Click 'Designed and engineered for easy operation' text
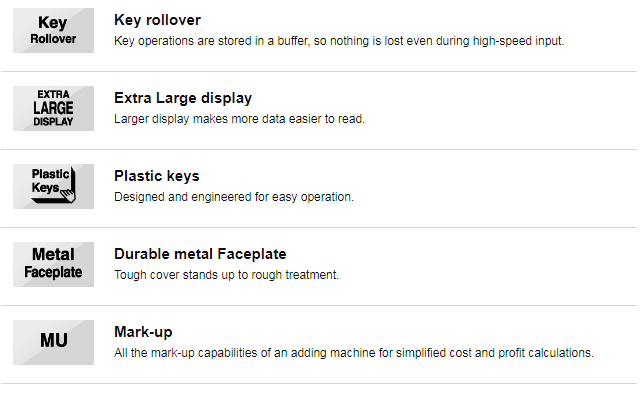This screenshot has height=396, width=641. [x=234, y=197]
